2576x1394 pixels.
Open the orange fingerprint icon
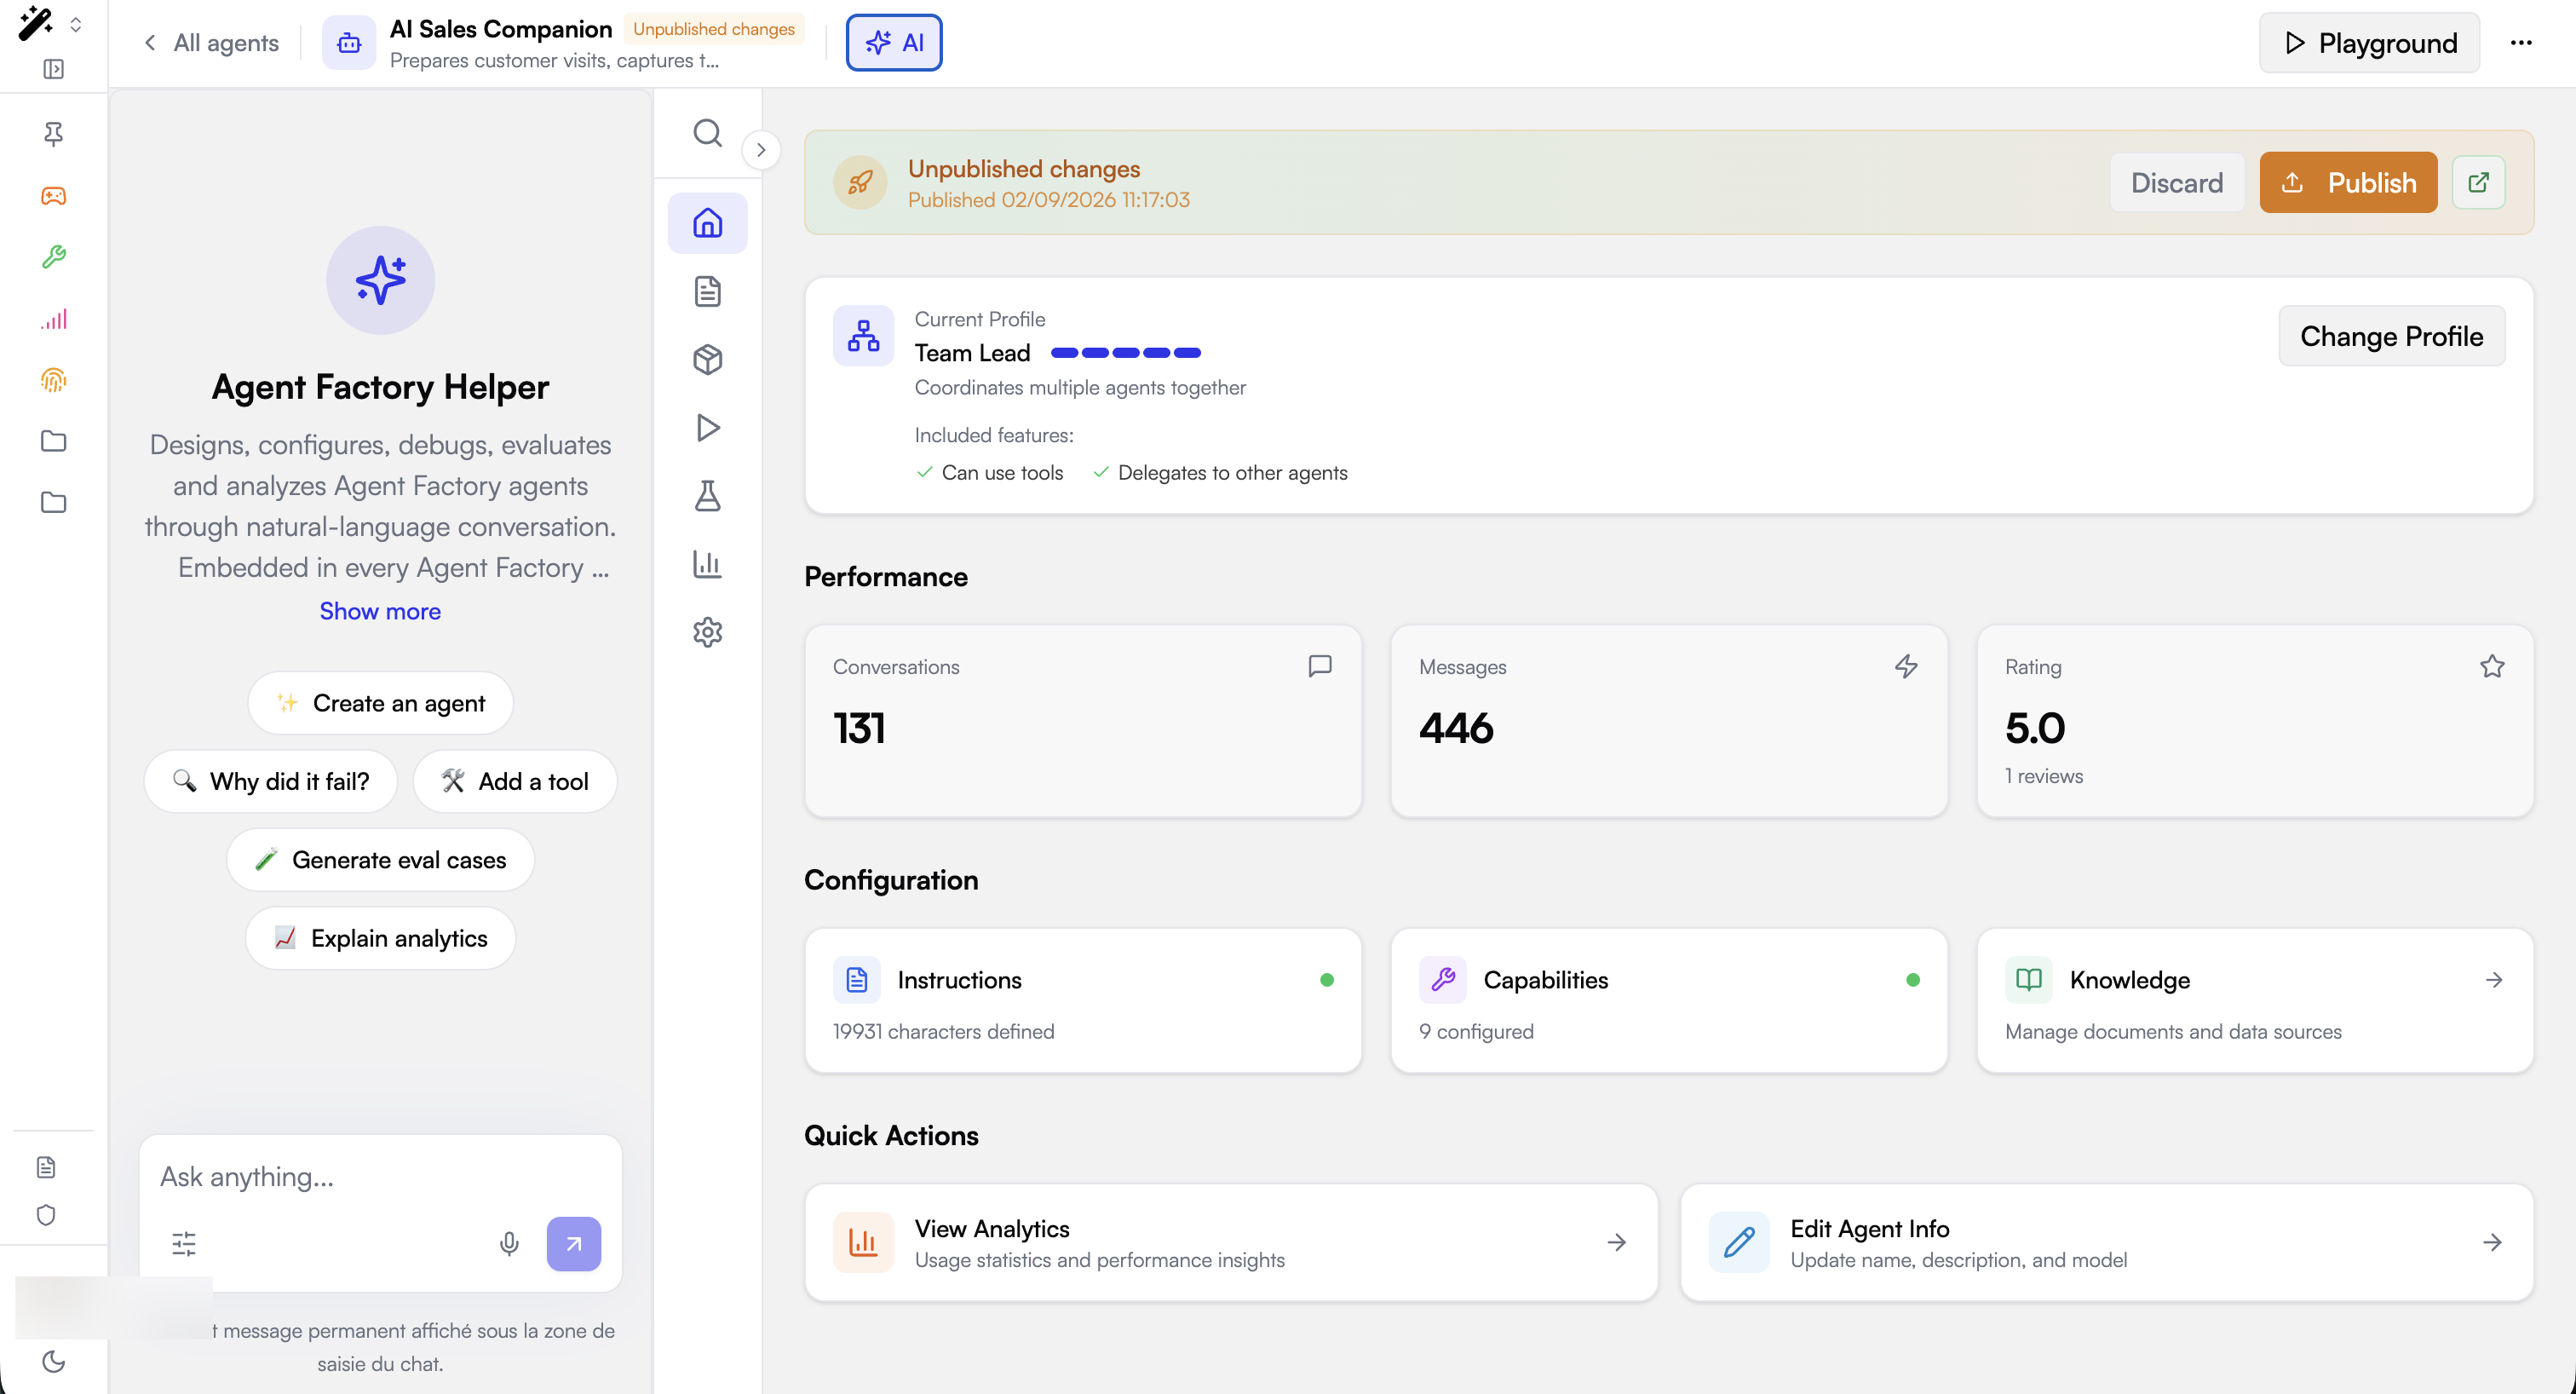click(x=53, y=380)
